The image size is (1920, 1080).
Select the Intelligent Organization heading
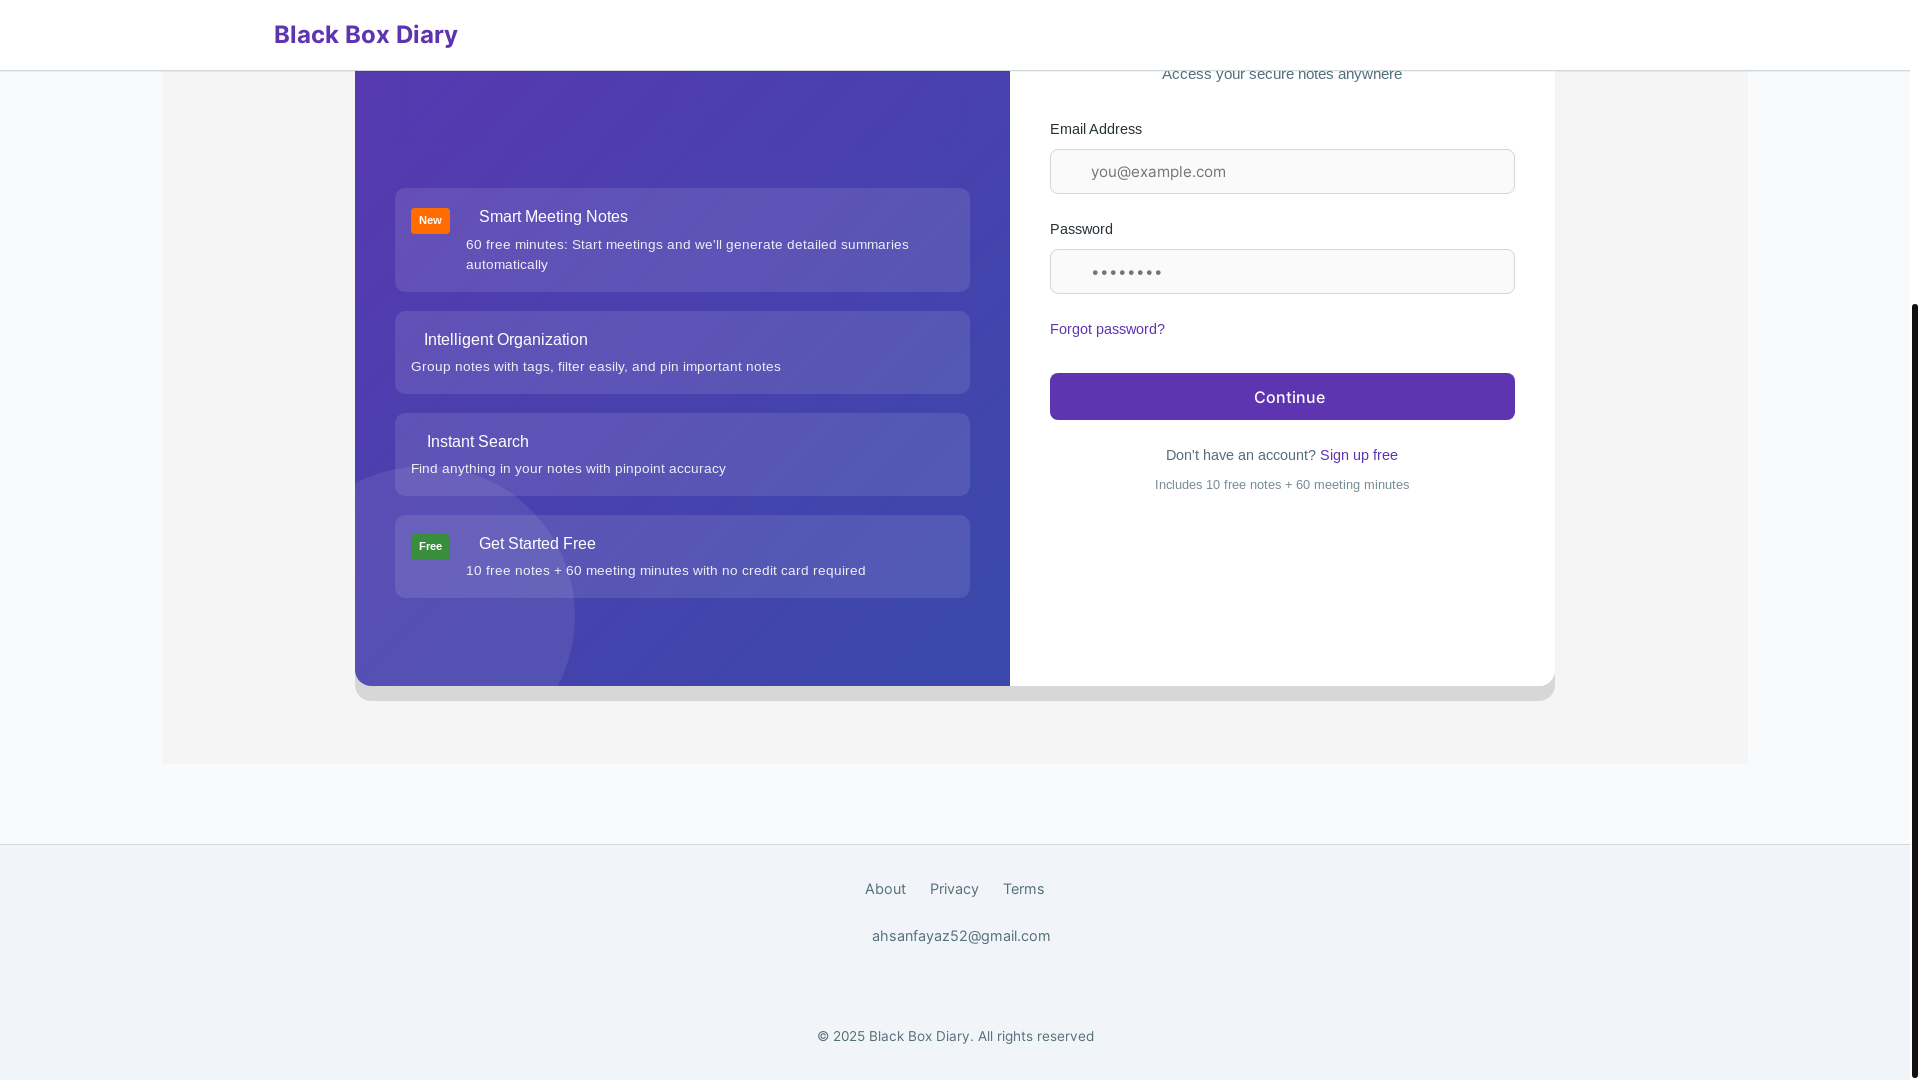(x=506, y=340)
